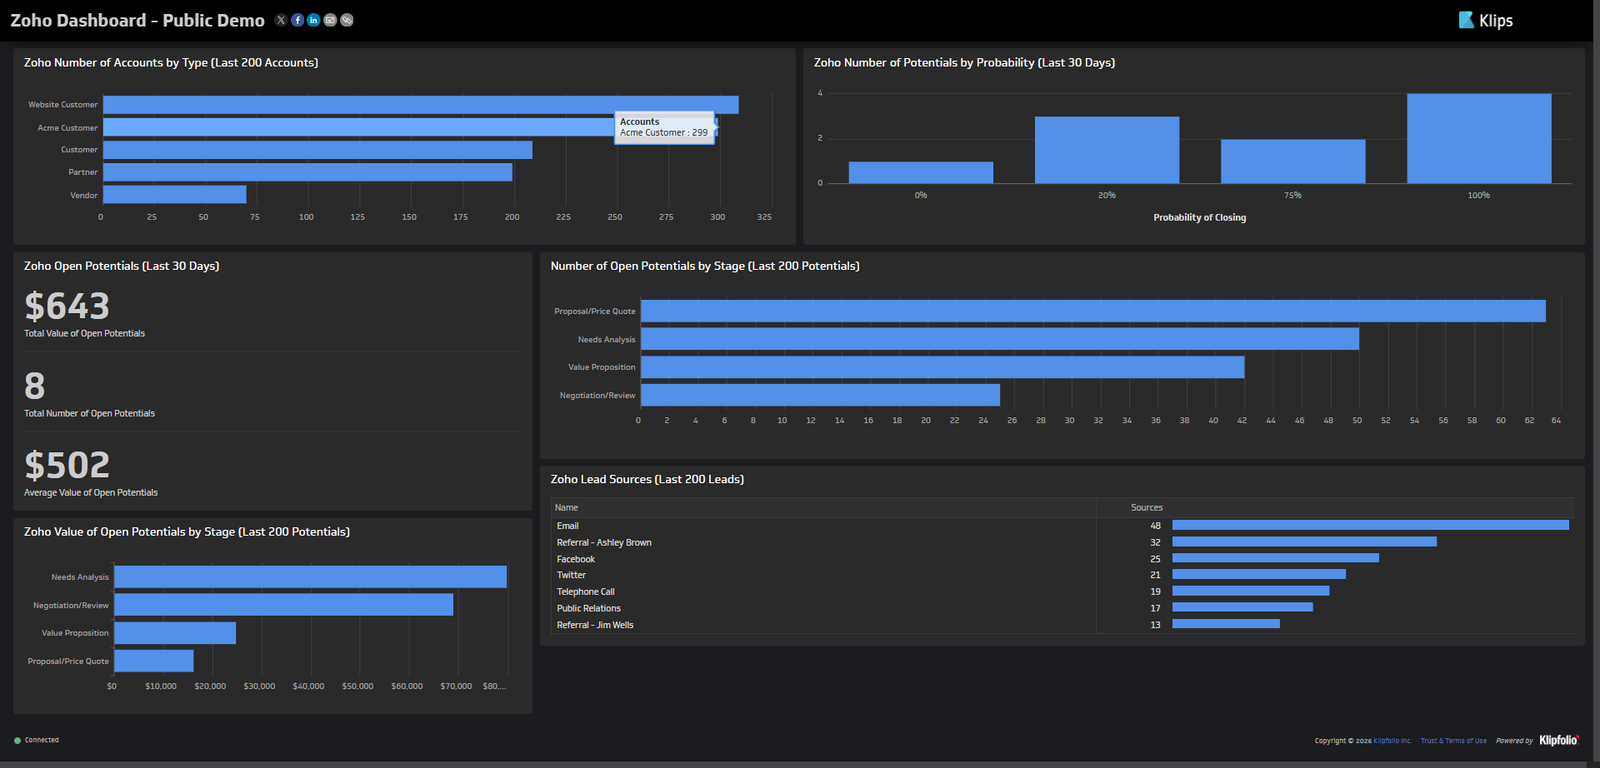Image resolution: width=1600 pixels, height=768 pixels.
Task: Select the Telephone Call lead source row
Action: pyautogui.click(x=1062, y=592)
